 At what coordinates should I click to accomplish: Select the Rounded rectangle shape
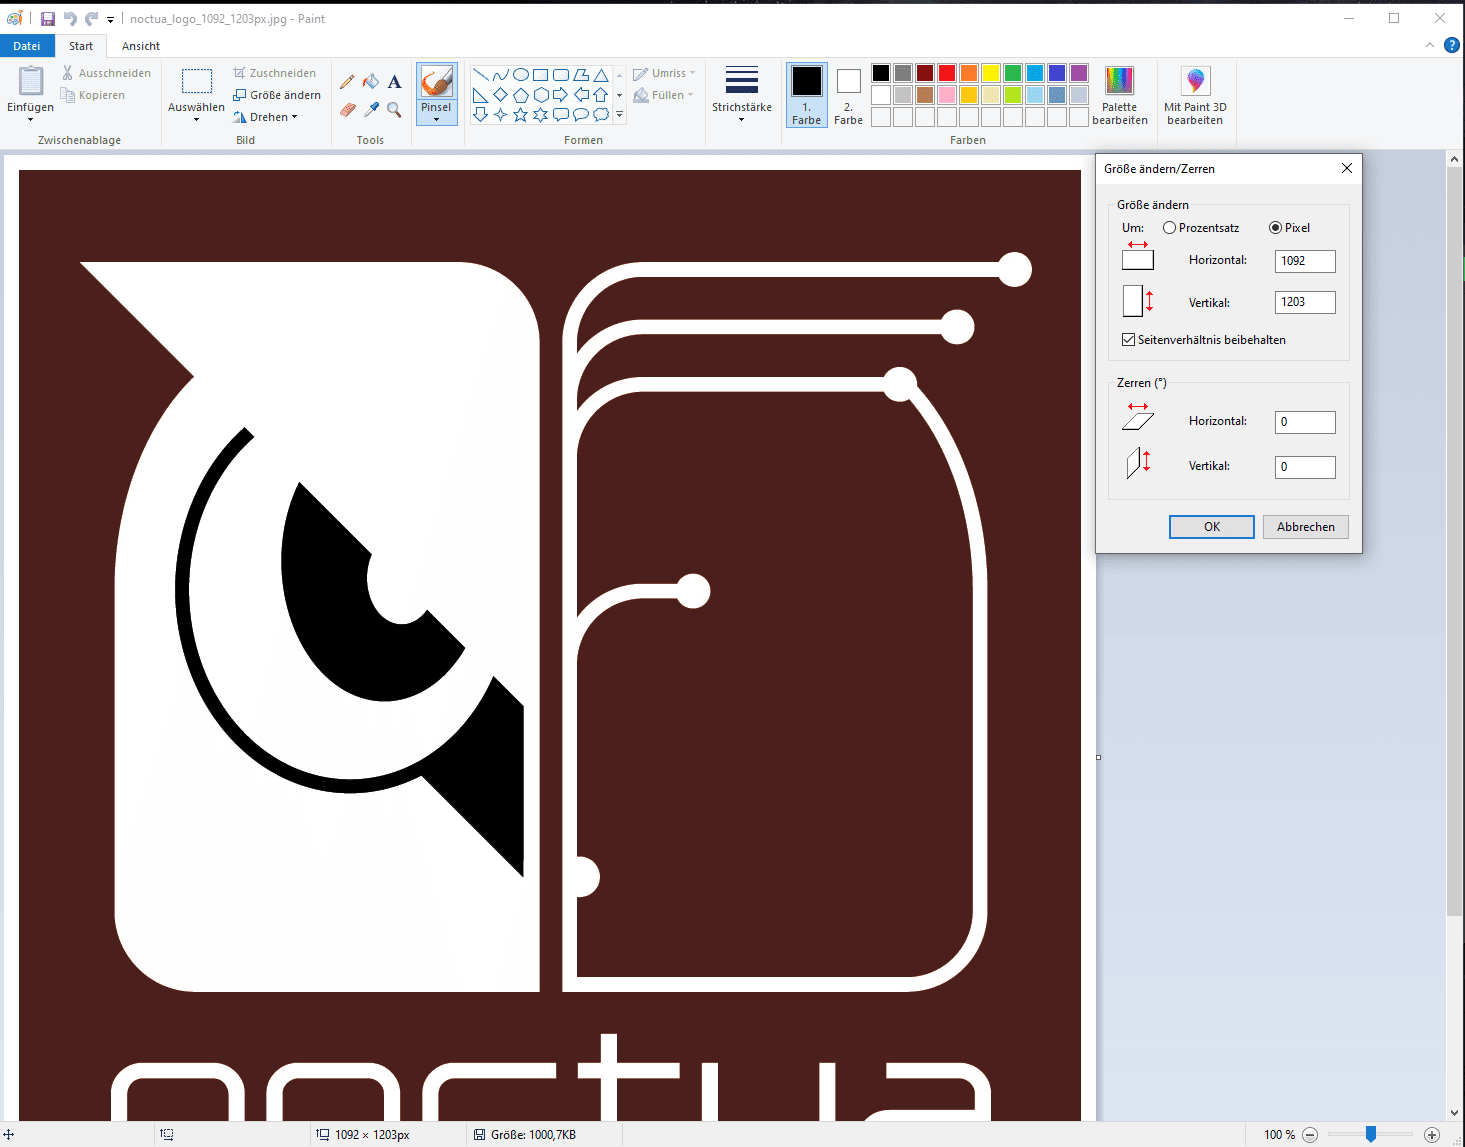[560, 75]
